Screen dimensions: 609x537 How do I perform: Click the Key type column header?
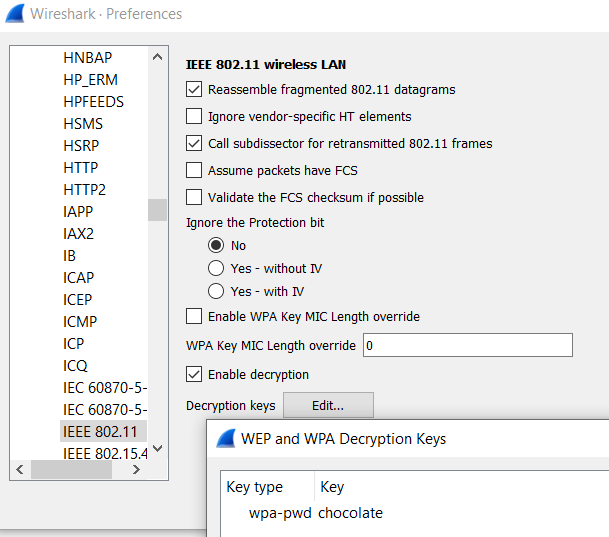pyautogui.click(x=255, y=487)
